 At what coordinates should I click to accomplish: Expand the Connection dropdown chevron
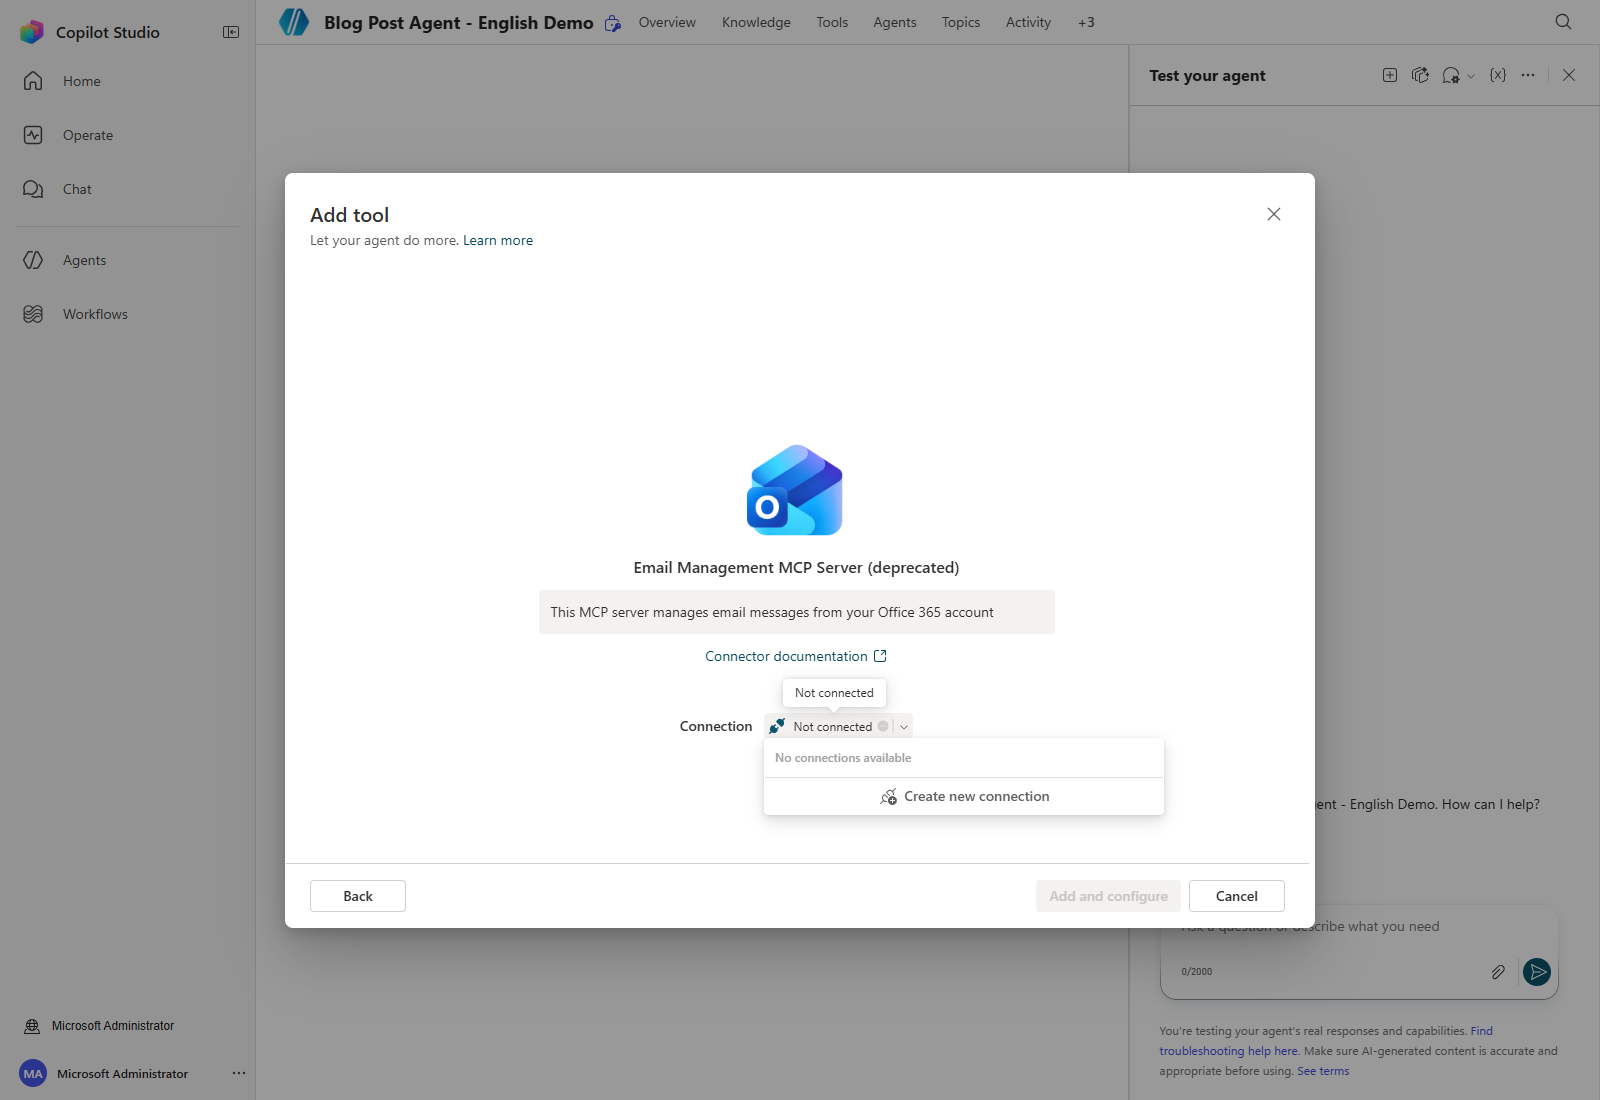(x=904, y=727)
